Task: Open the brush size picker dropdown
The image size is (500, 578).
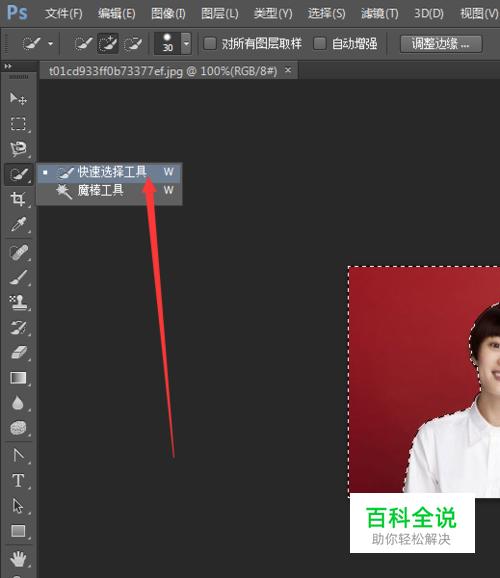Action: pyautogui.click(x=187, y=43)
